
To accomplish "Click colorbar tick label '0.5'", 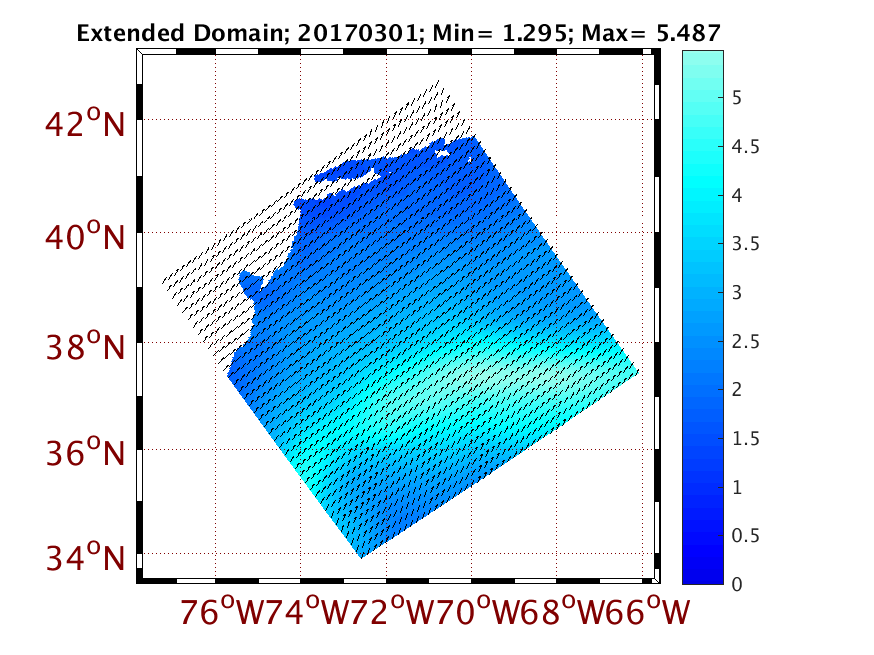I will 745,536.
